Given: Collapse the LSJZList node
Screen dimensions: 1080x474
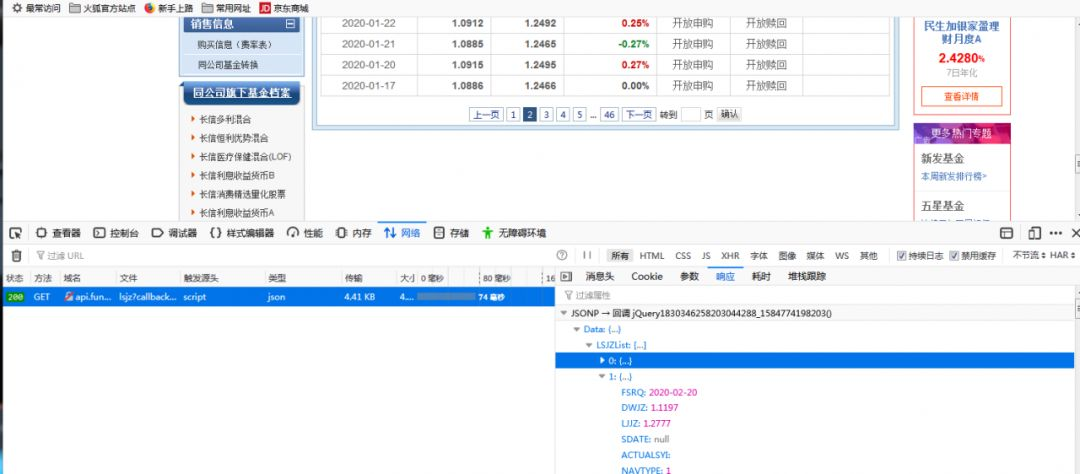Looking at the screenshot, I should tap(590, 345).
